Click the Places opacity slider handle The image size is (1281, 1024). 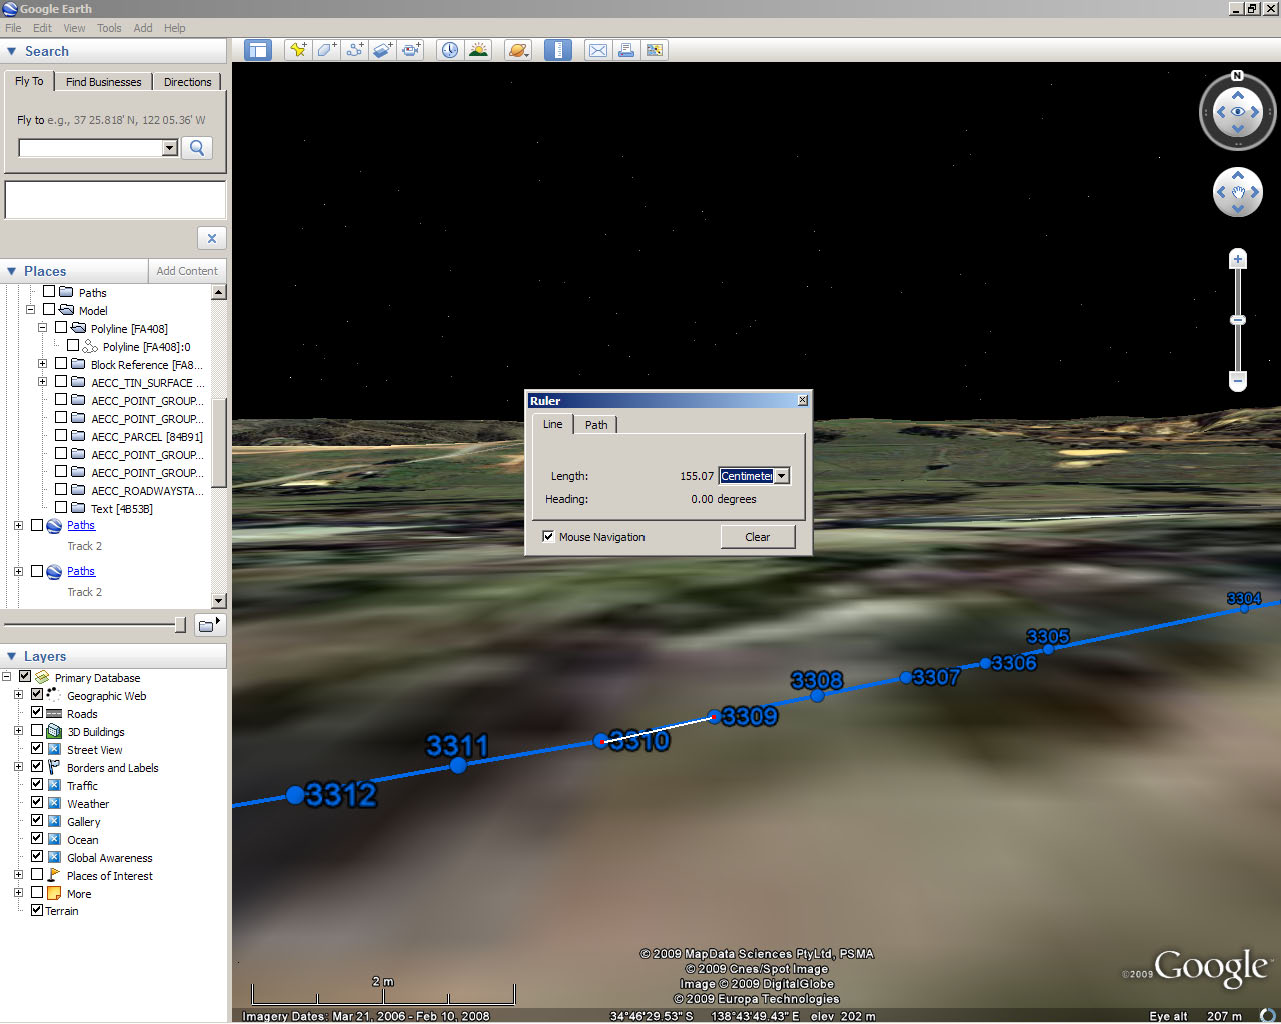(x=180, y=625)
